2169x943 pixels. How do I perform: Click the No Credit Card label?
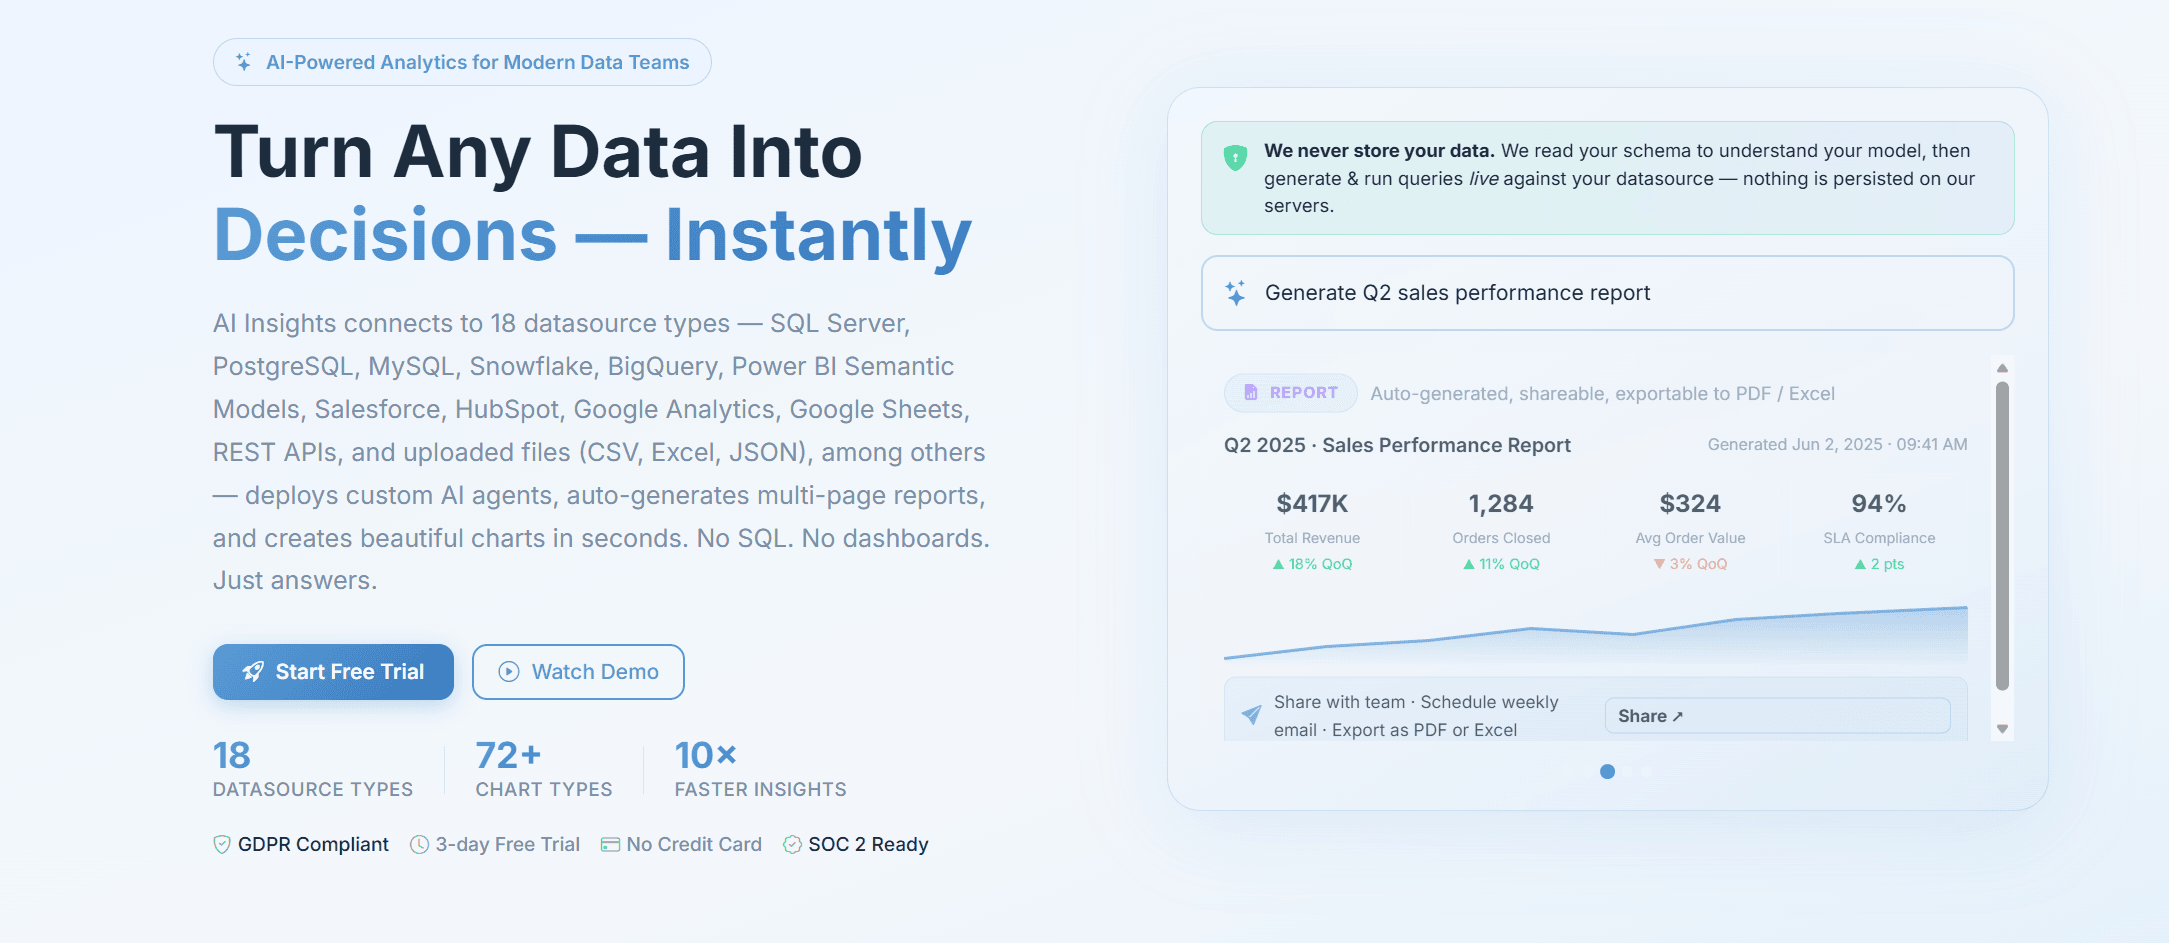694,845
